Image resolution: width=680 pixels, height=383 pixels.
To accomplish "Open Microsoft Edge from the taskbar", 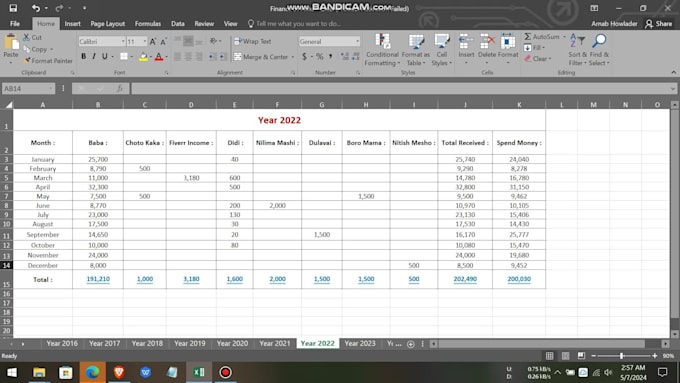I will click(92, 372).
